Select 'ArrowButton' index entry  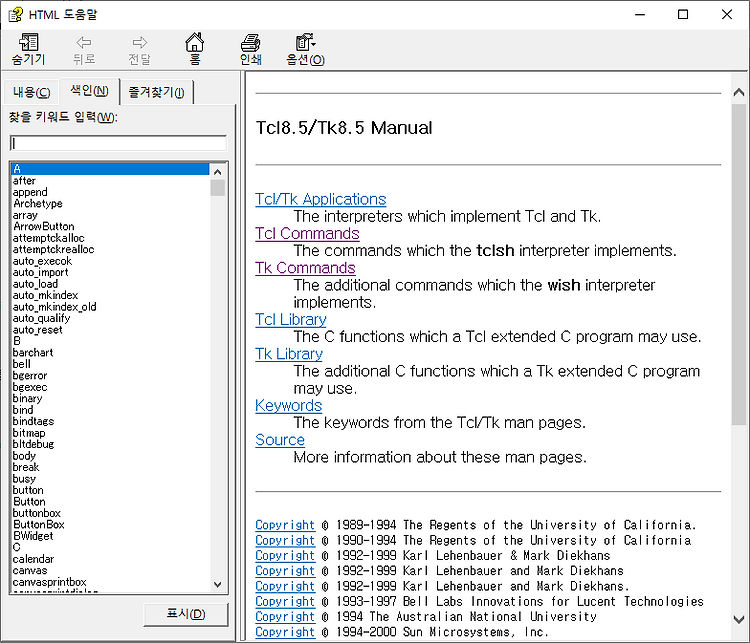(44, 227)
